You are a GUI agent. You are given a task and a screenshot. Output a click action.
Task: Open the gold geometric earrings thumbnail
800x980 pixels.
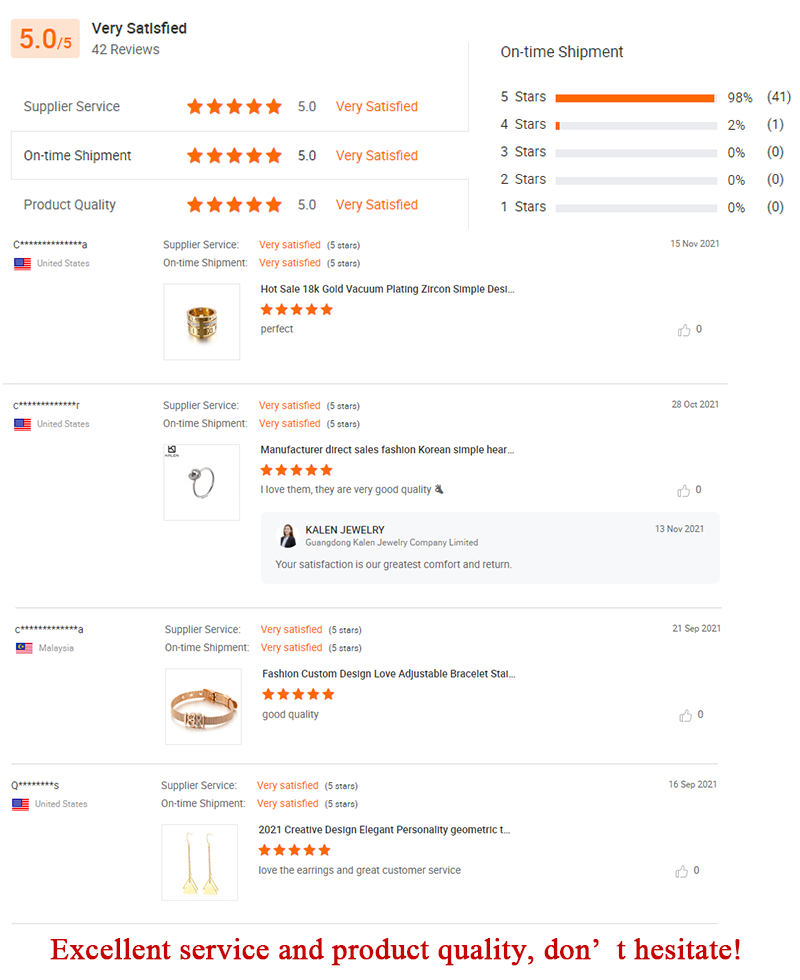(200, 862)
